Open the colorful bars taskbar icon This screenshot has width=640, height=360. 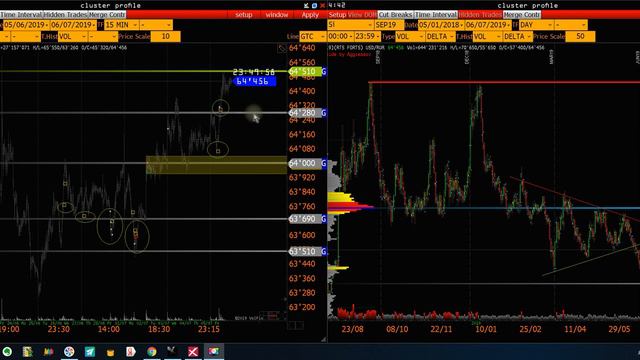pos(49,351)
